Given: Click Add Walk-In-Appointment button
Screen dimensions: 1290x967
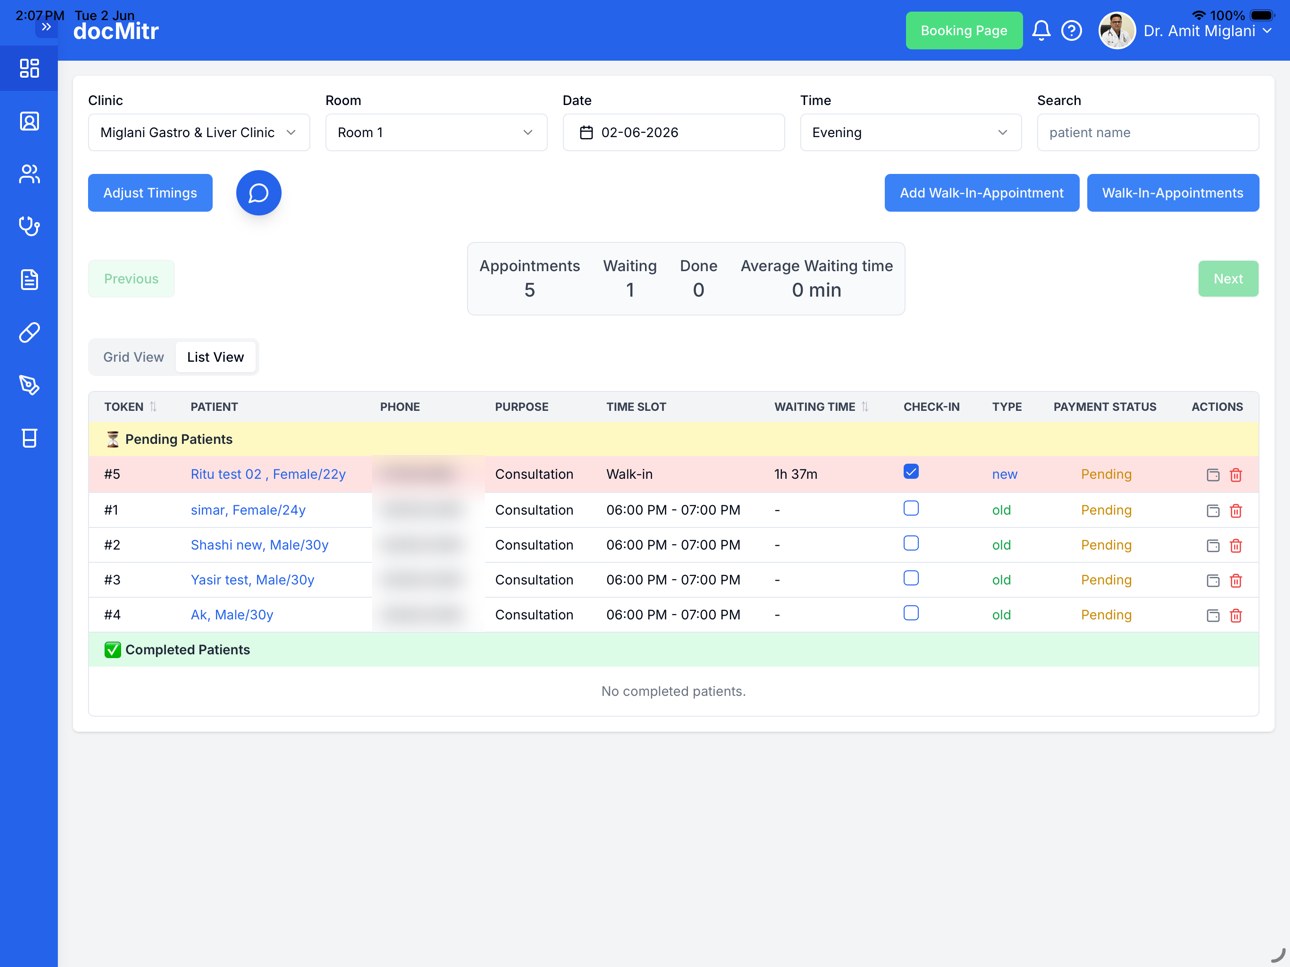Looking at the screenshot, I should [982, 193].
